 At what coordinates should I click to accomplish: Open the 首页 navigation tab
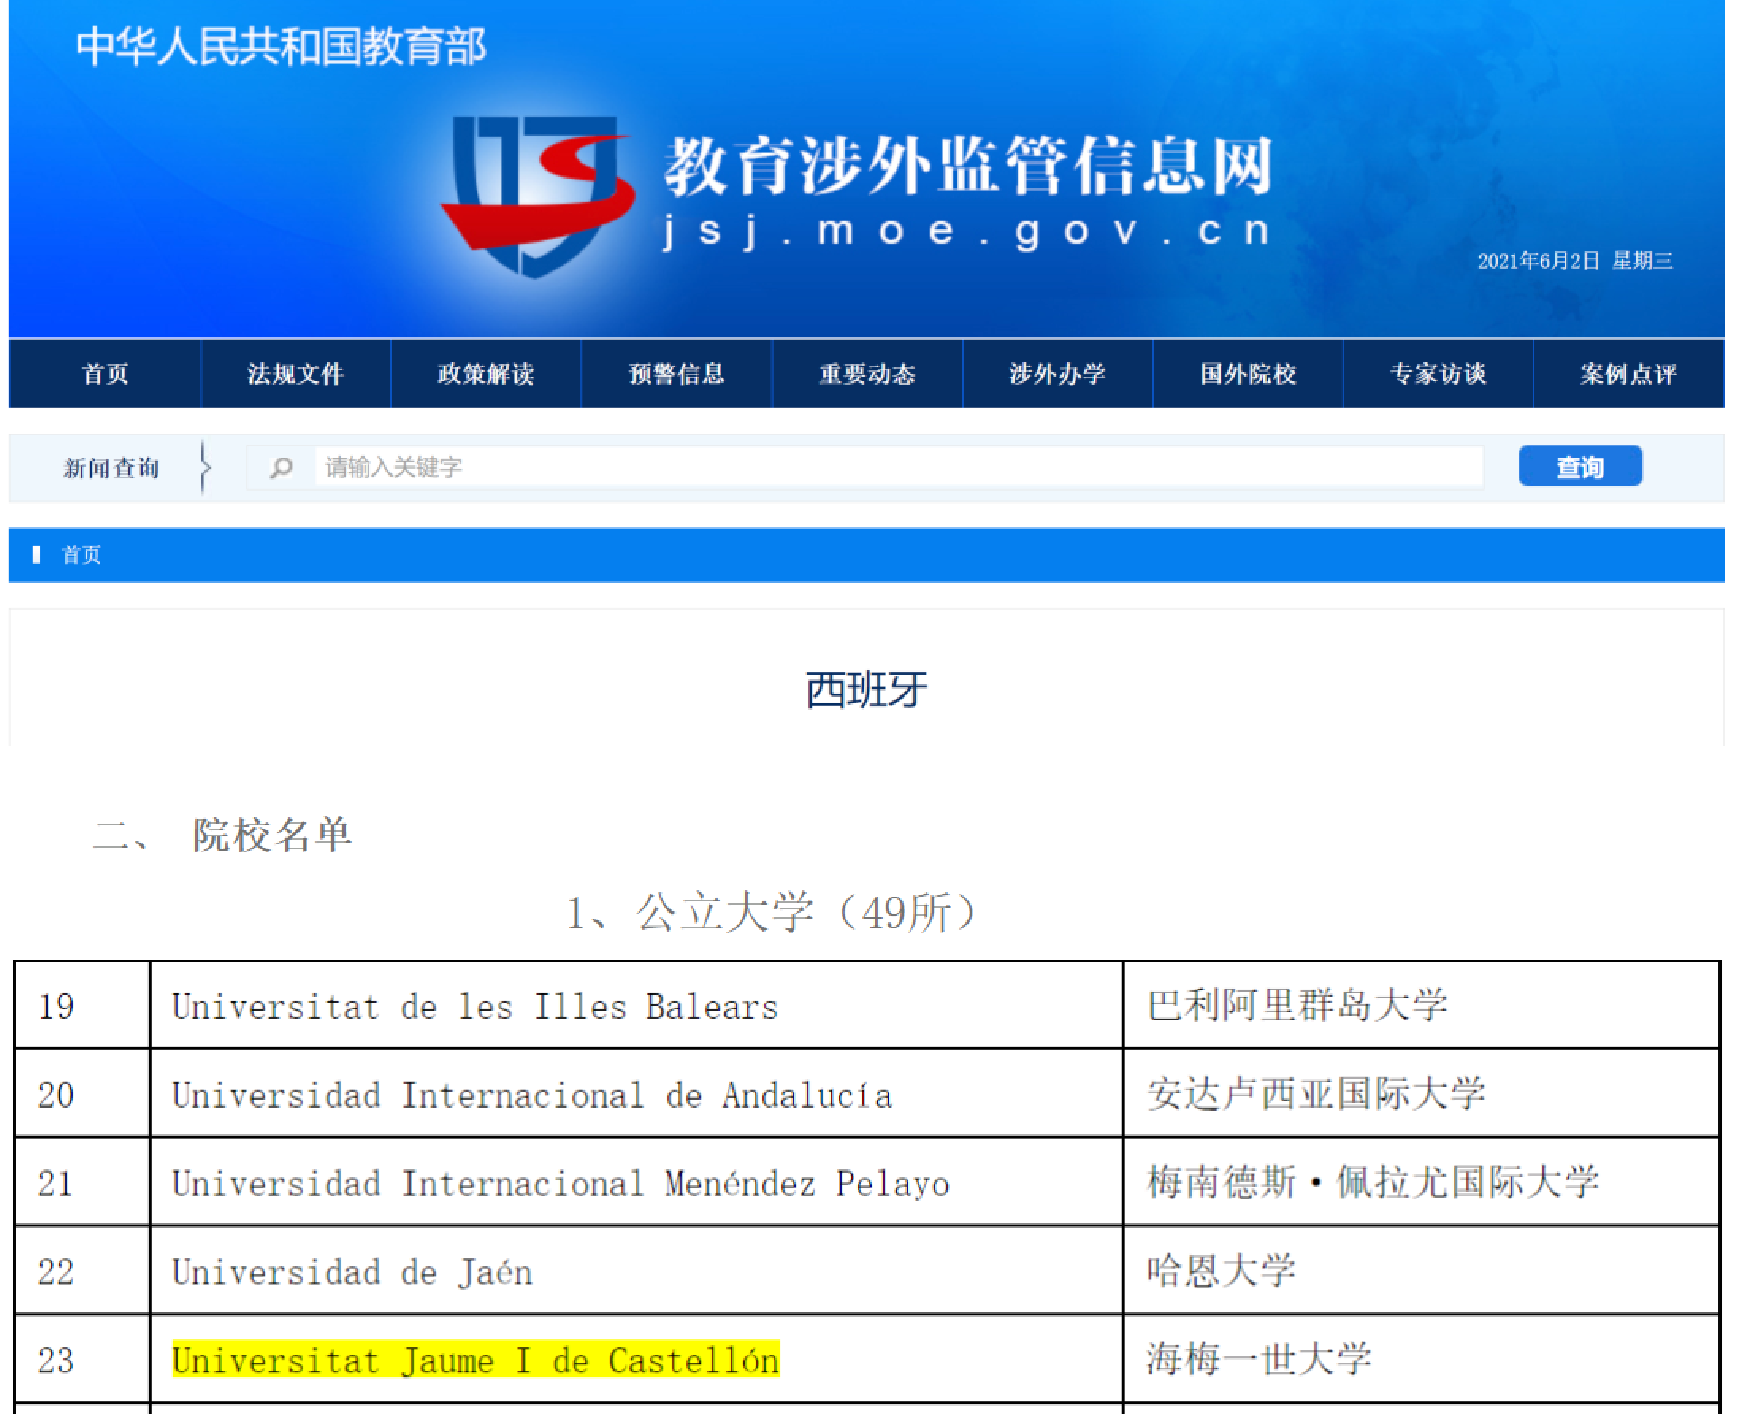105,374
